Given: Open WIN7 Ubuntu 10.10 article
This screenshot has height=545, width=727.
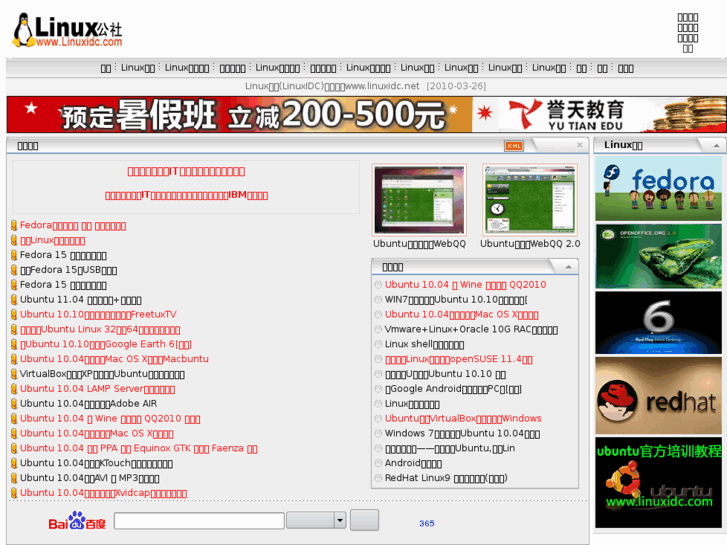Looking at the screenshot, I should 456,300.
